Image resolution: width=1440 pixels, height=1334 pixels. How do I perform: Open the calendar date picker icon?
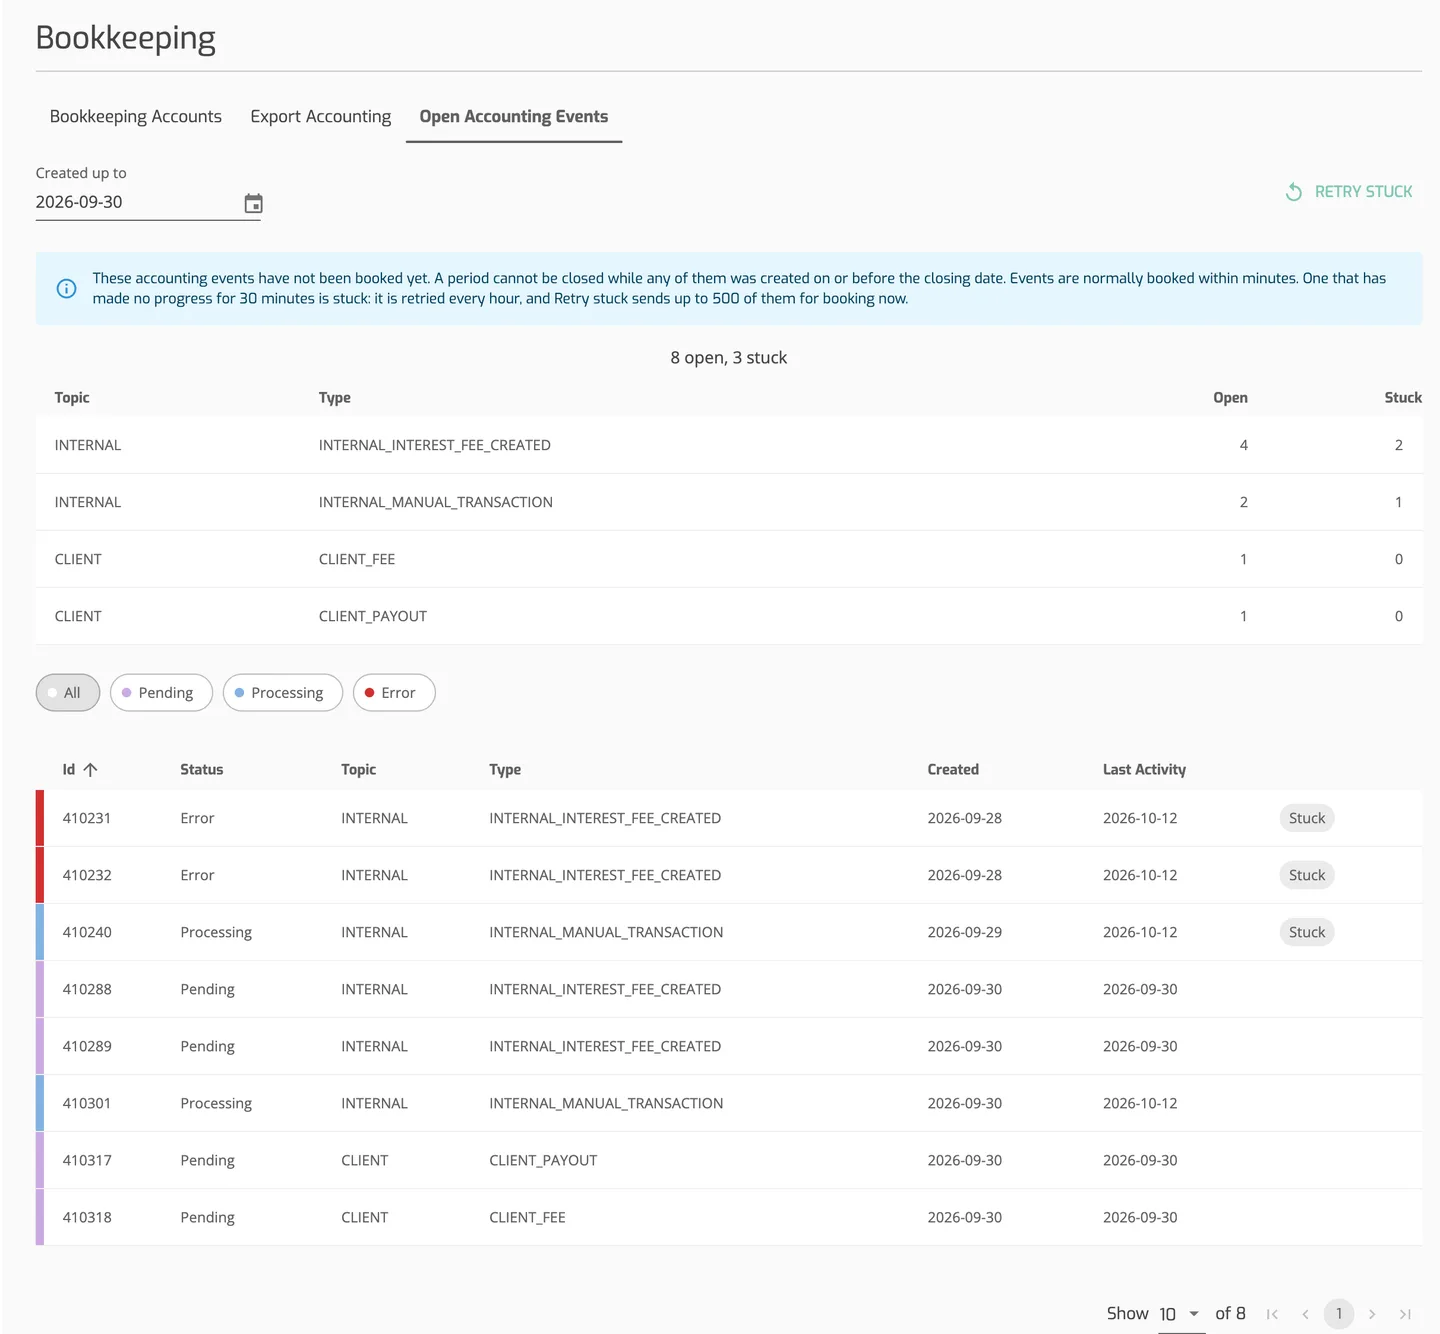pyautogui.click(x=254, y=203)
